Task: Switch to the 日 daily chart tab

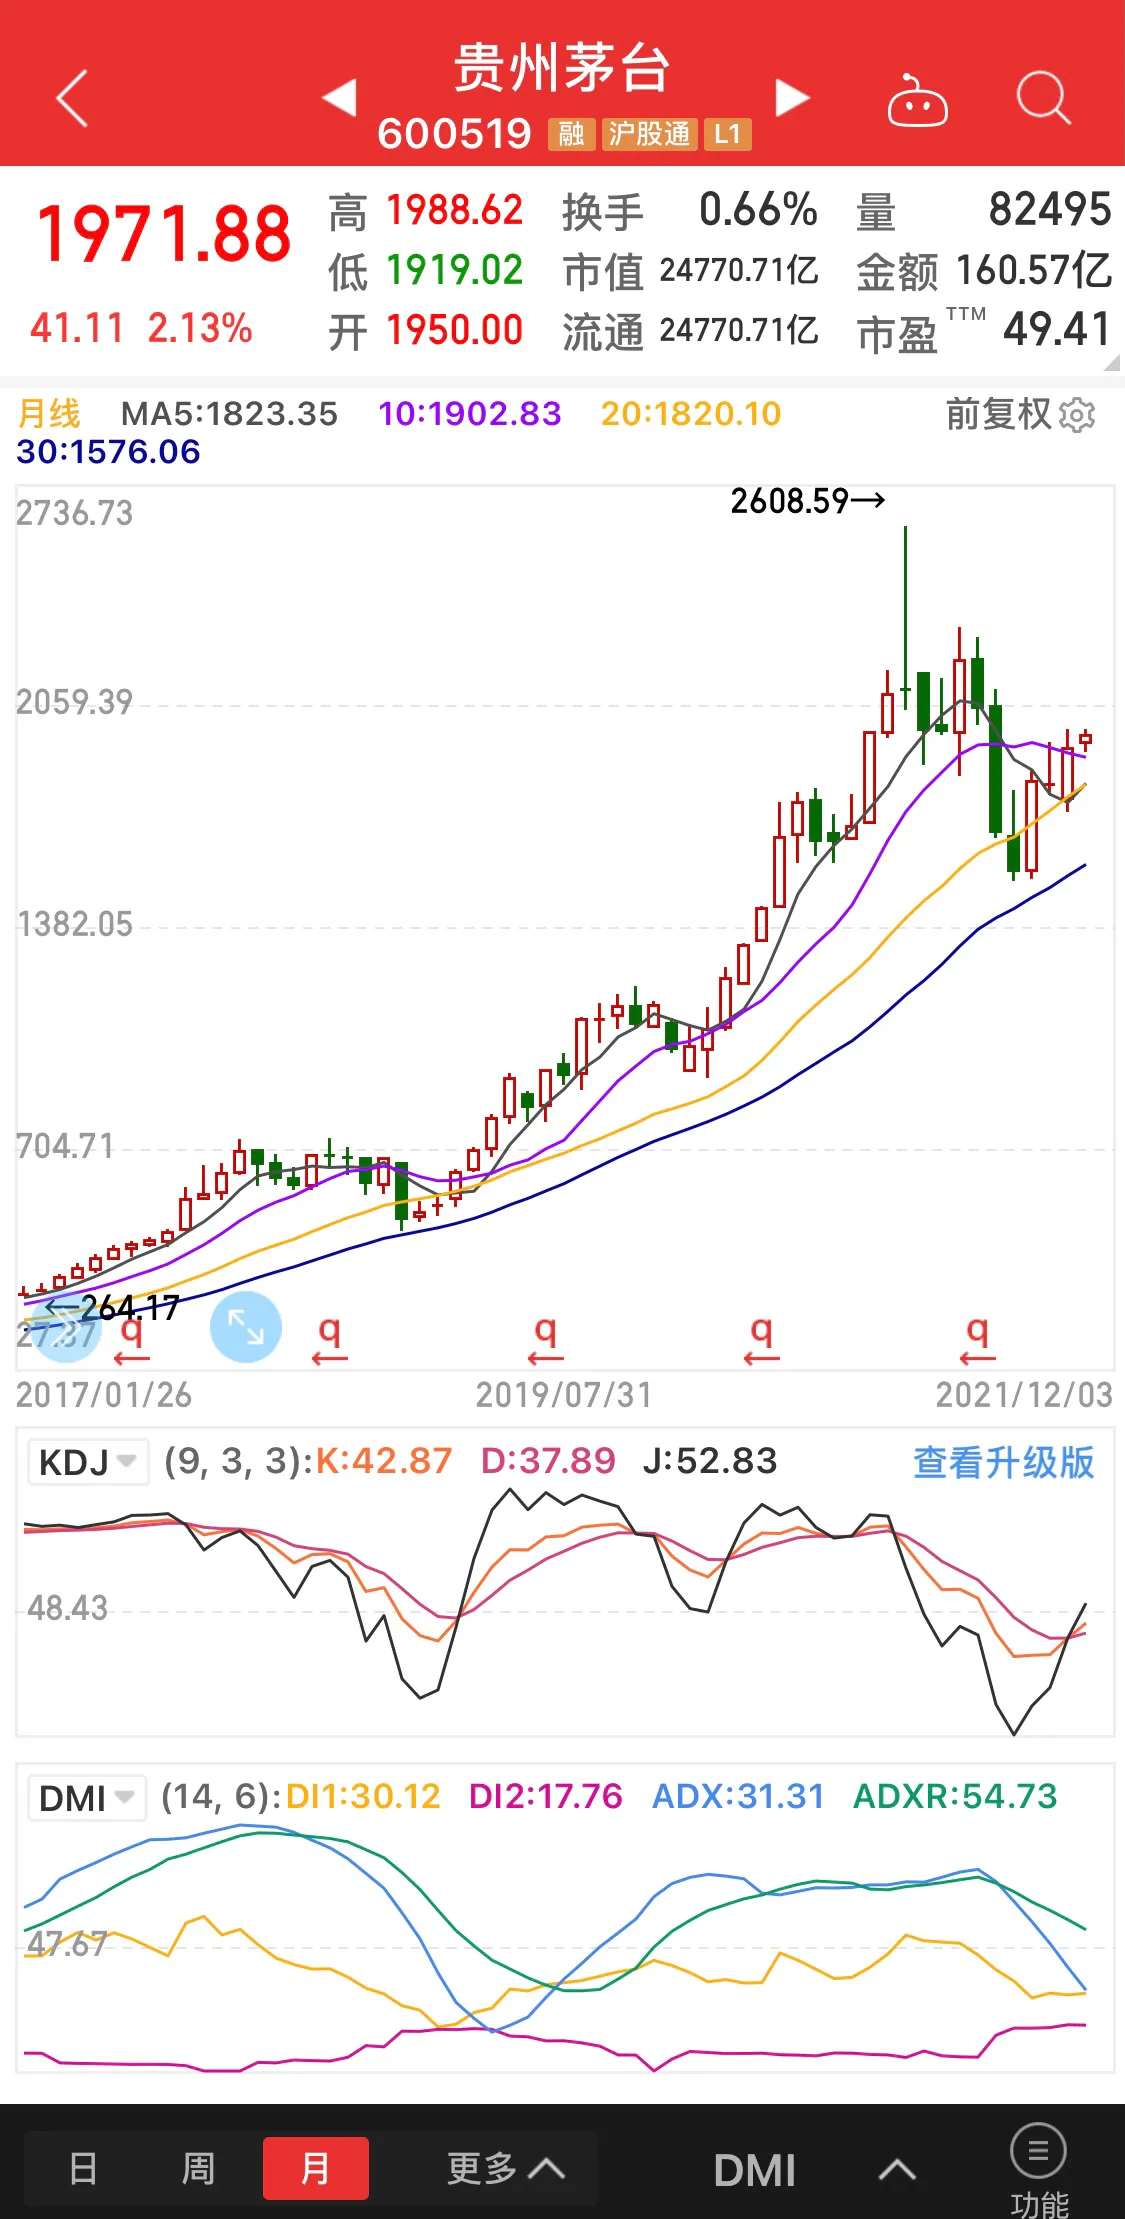Action: [84, 2168]
